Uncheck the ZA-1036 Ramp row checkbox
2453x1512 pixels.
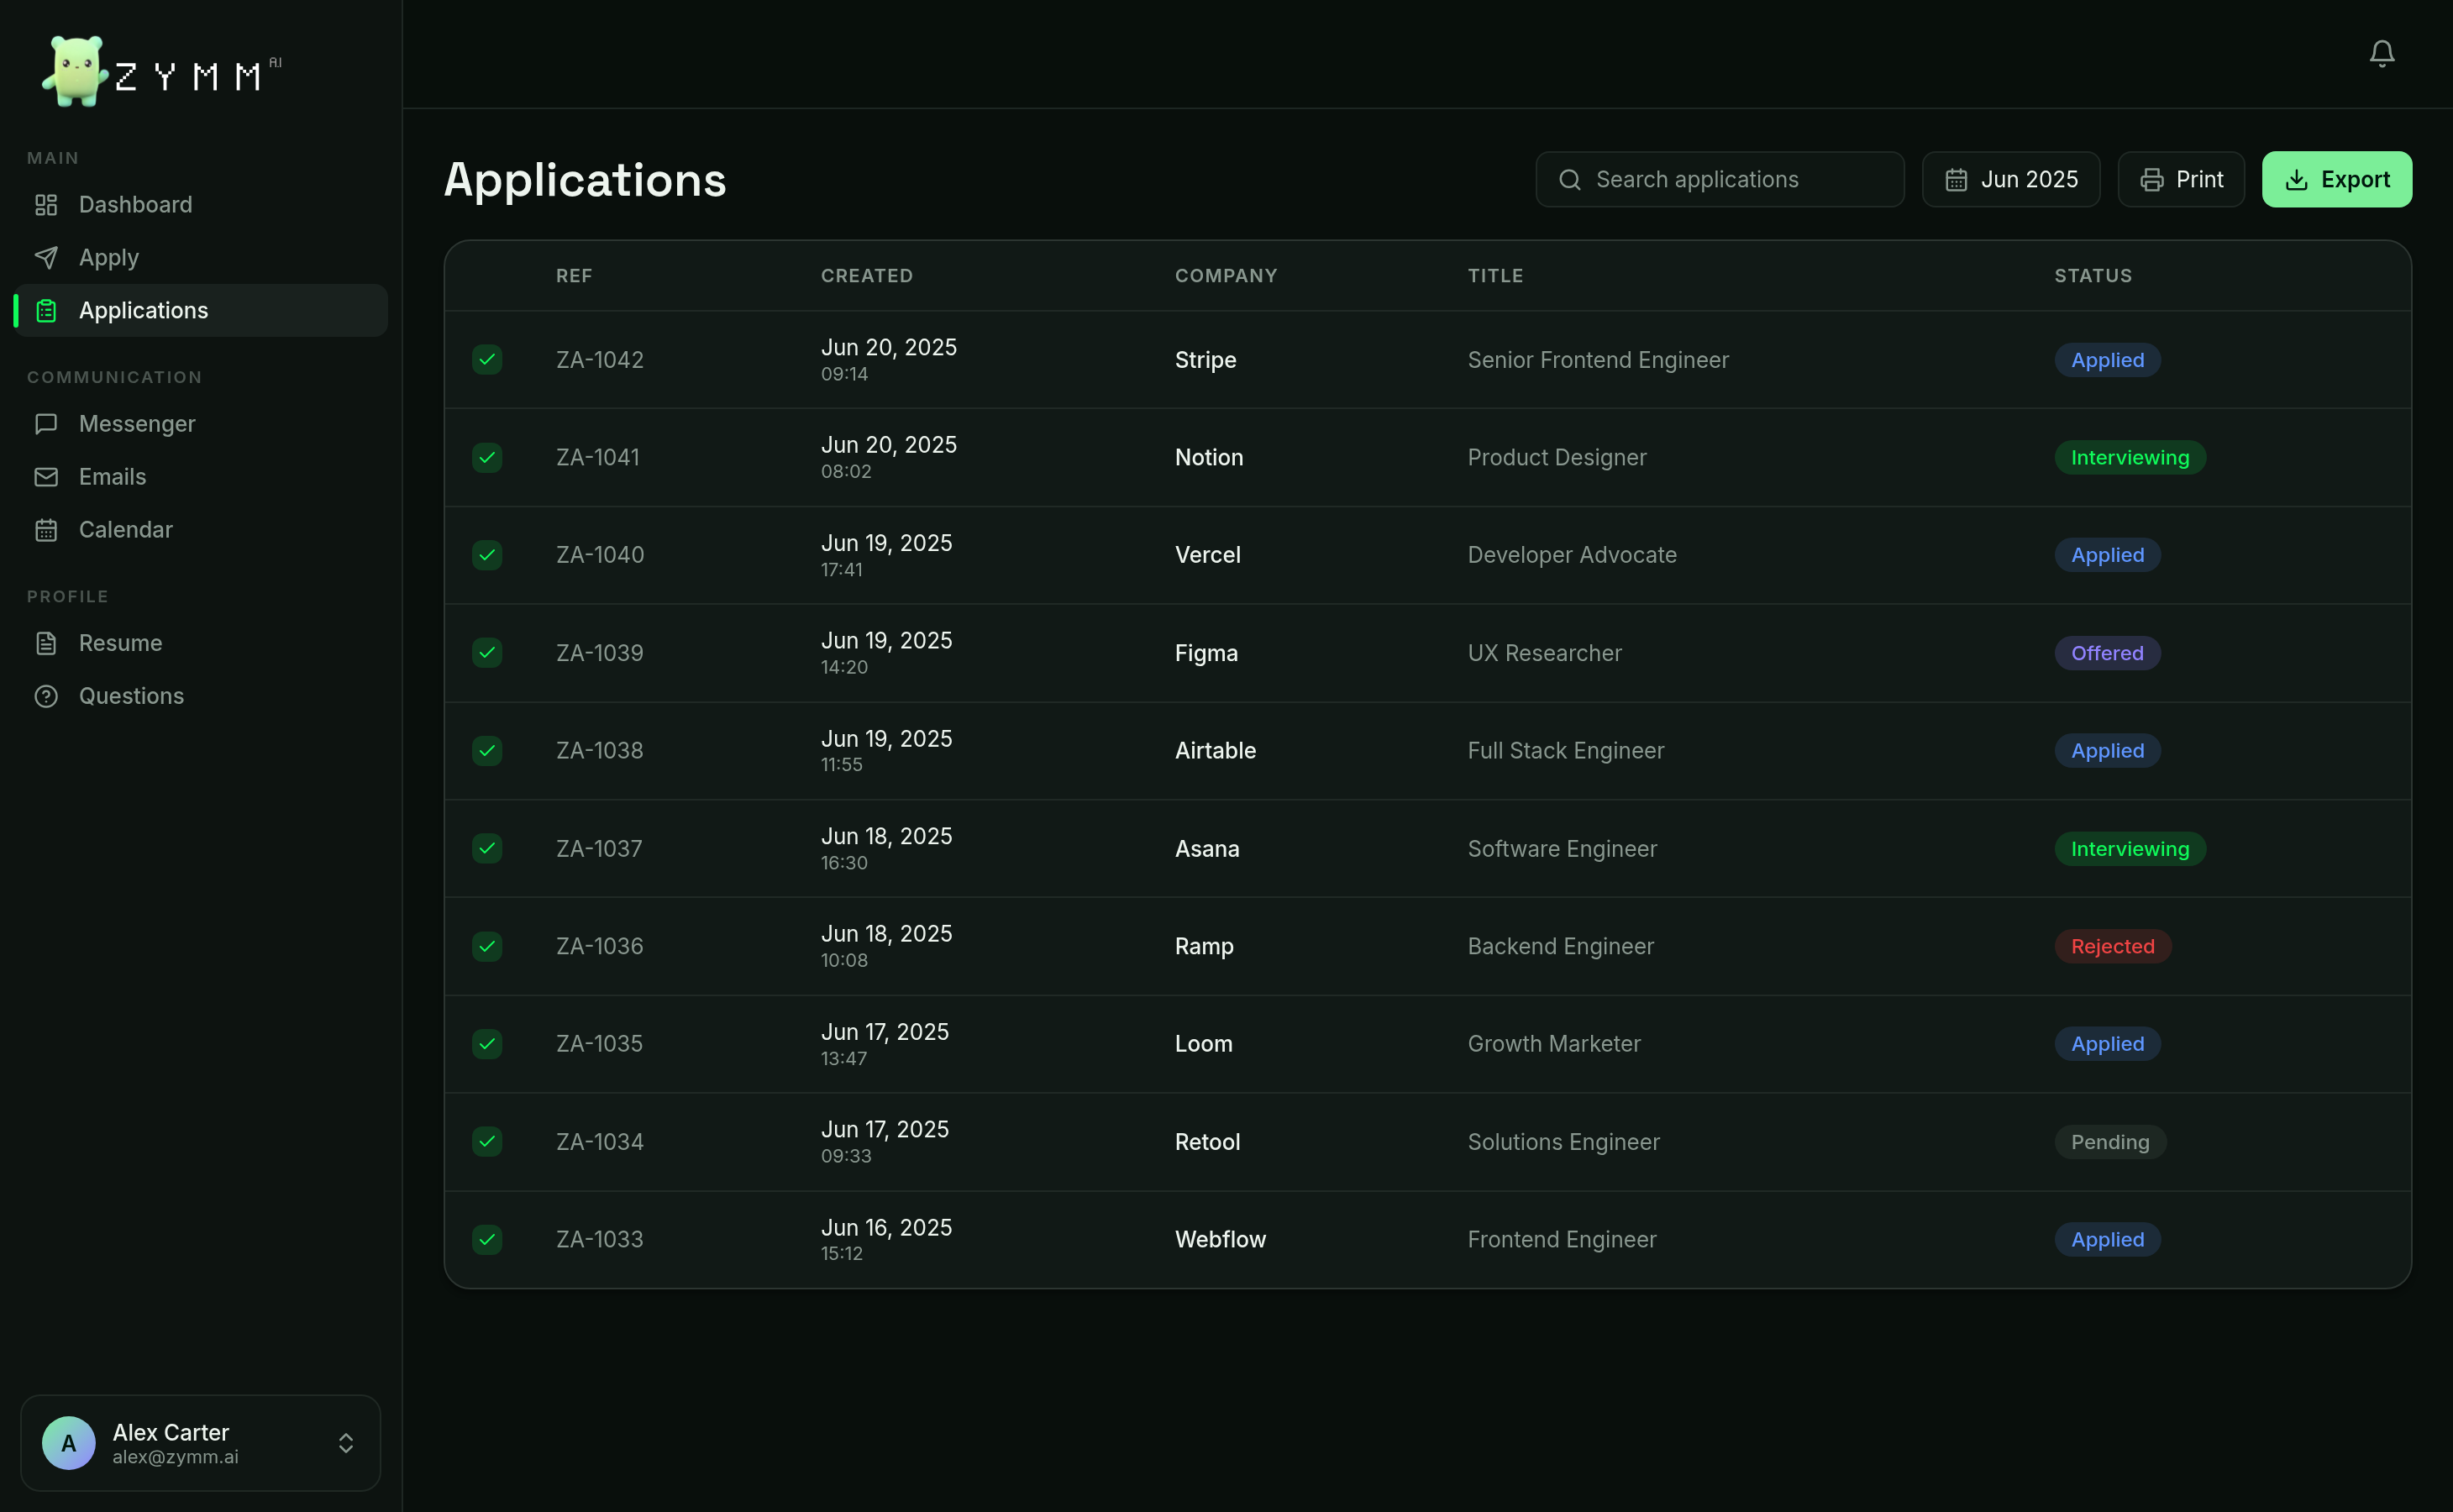(487, 946)
